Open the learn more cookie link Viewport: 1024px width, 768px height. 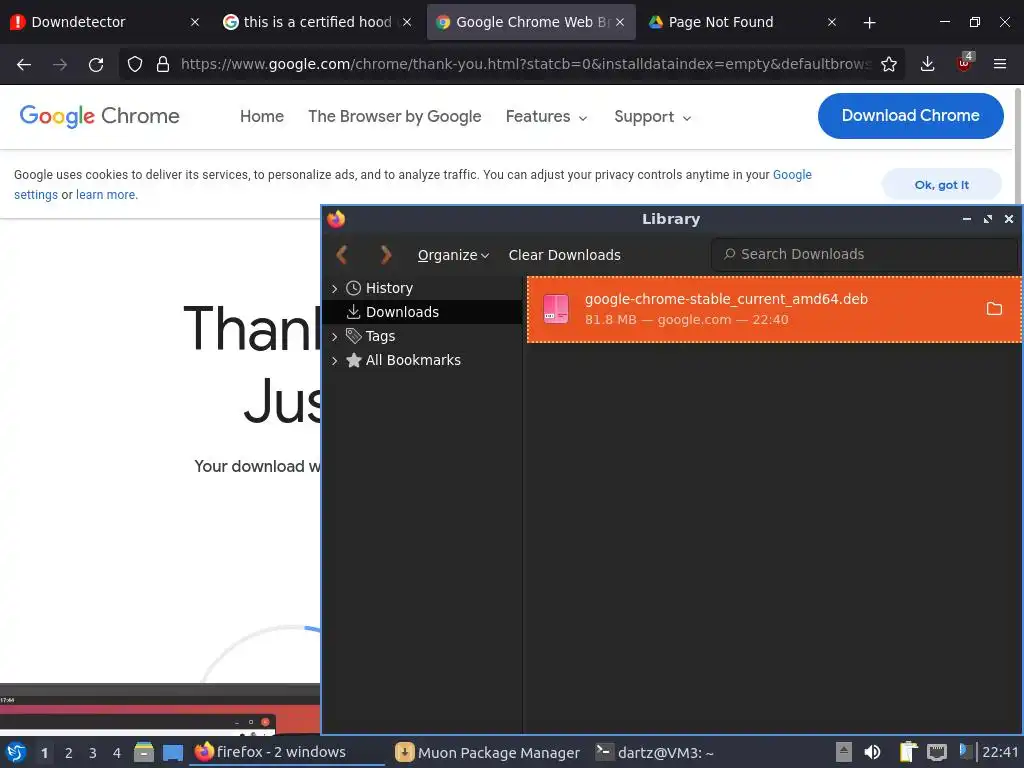click(x=106, y=195)
